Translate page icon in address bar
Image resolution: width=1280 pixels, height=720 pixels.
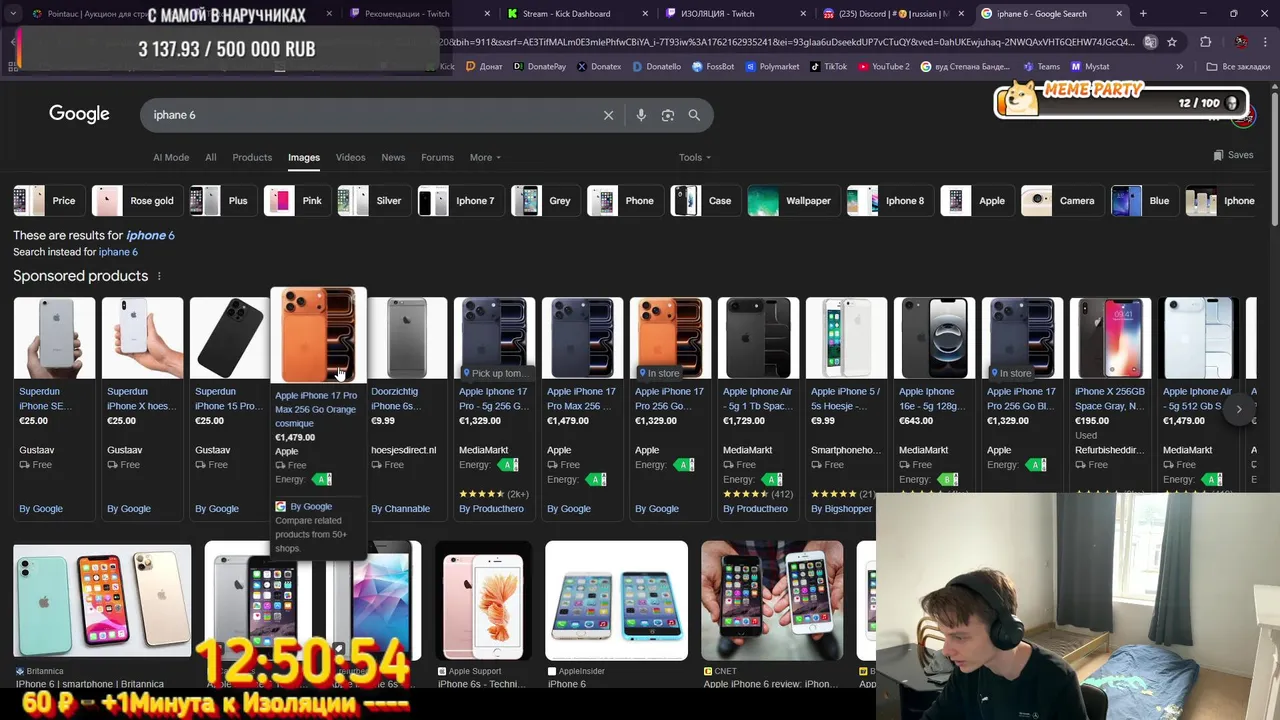(1151, 42)
